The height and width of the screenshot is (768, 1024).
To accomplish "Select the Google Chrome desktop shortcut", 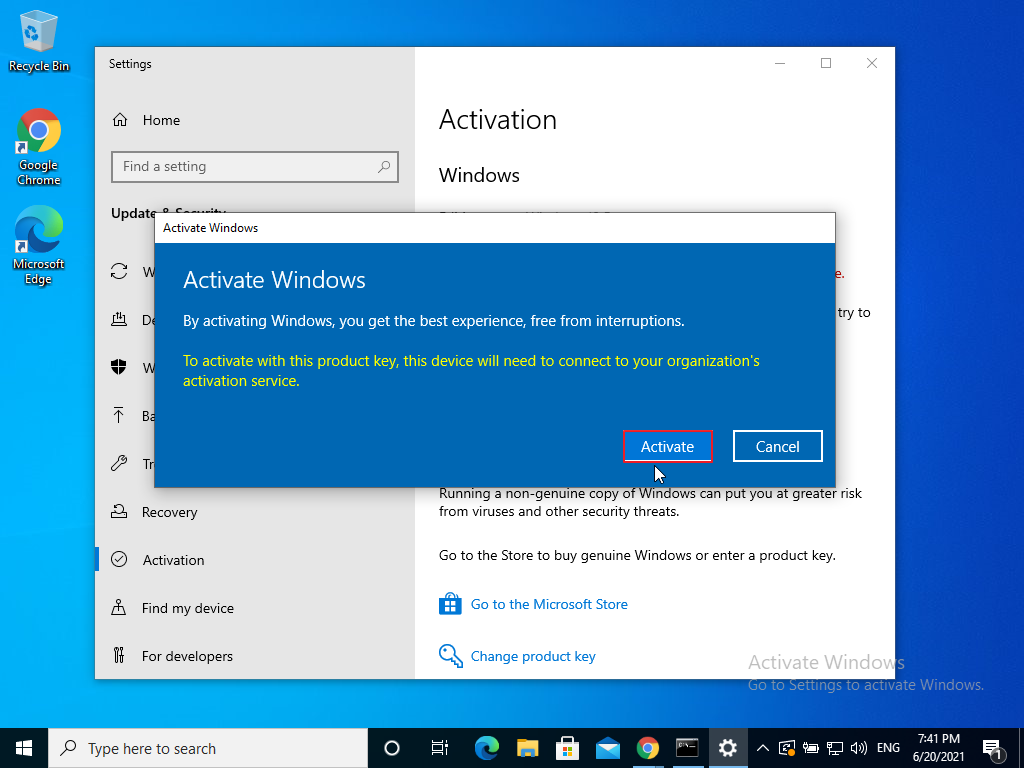I will coord(39,148).
